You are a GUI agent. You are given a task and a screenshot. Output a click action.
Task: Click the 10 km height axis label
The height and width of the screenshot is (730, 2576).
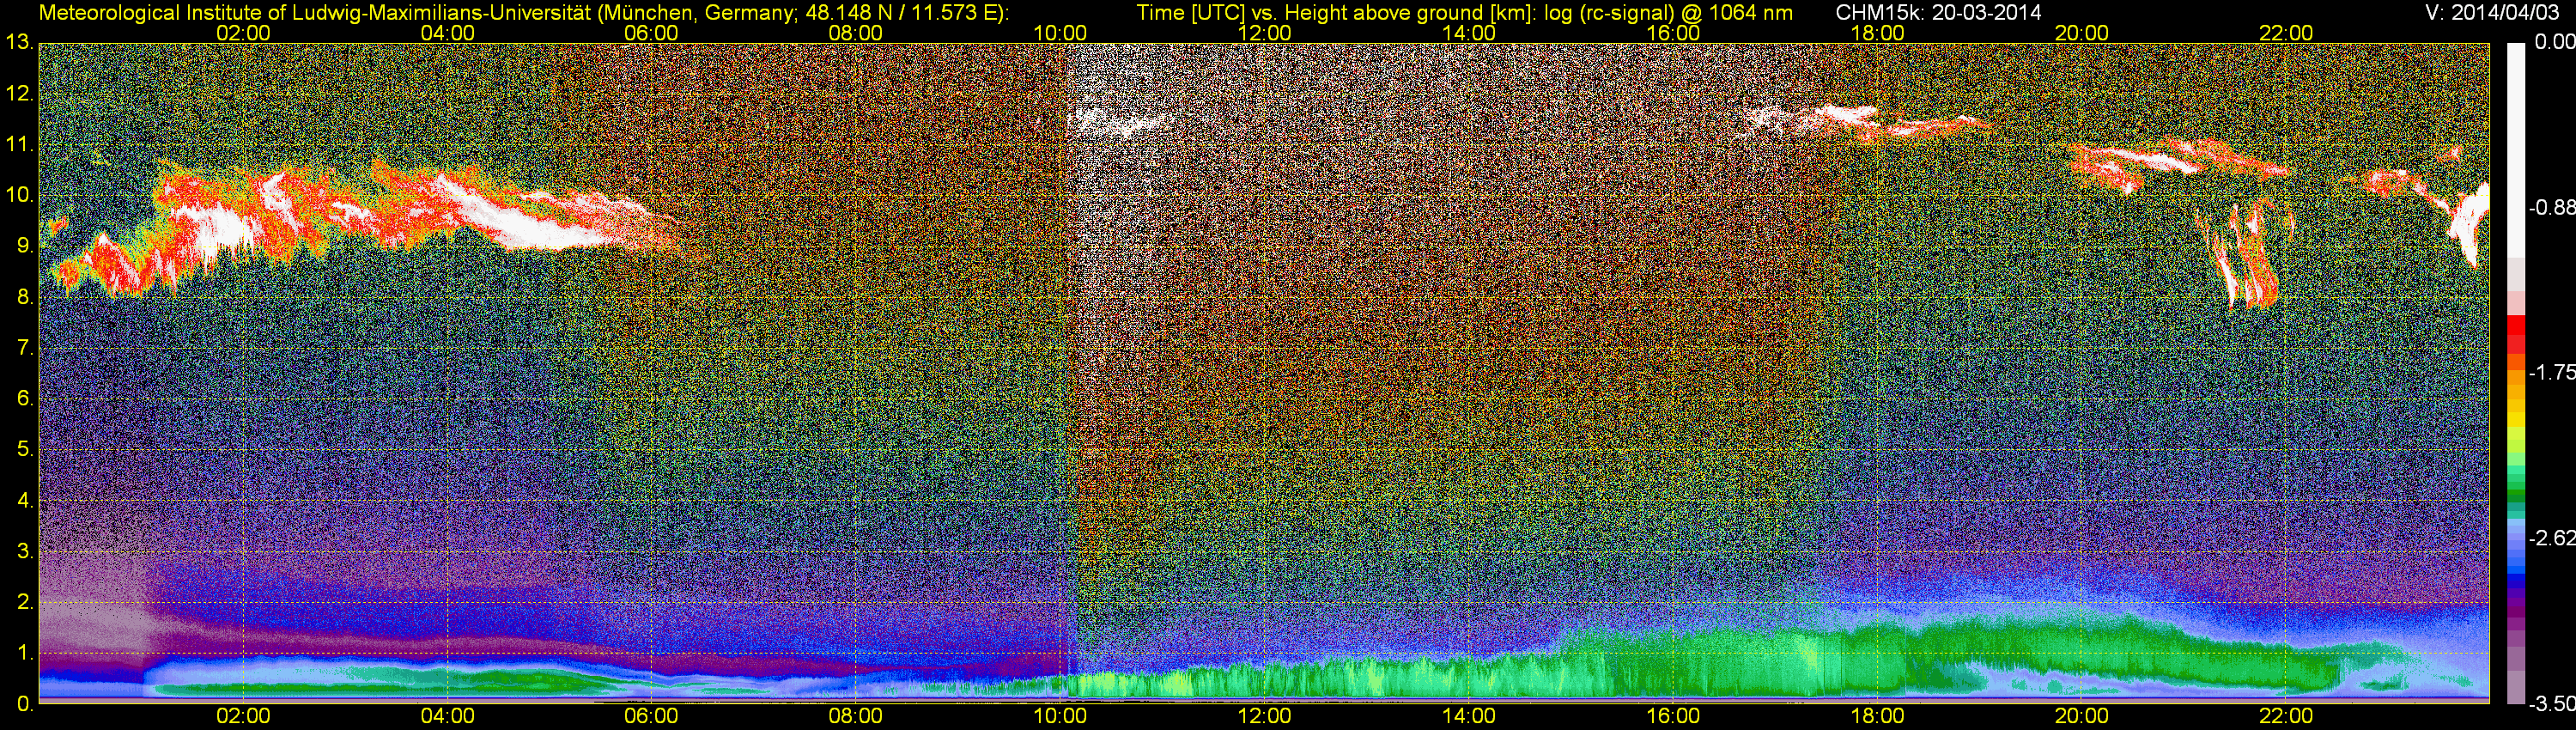[x=19, y=195]
